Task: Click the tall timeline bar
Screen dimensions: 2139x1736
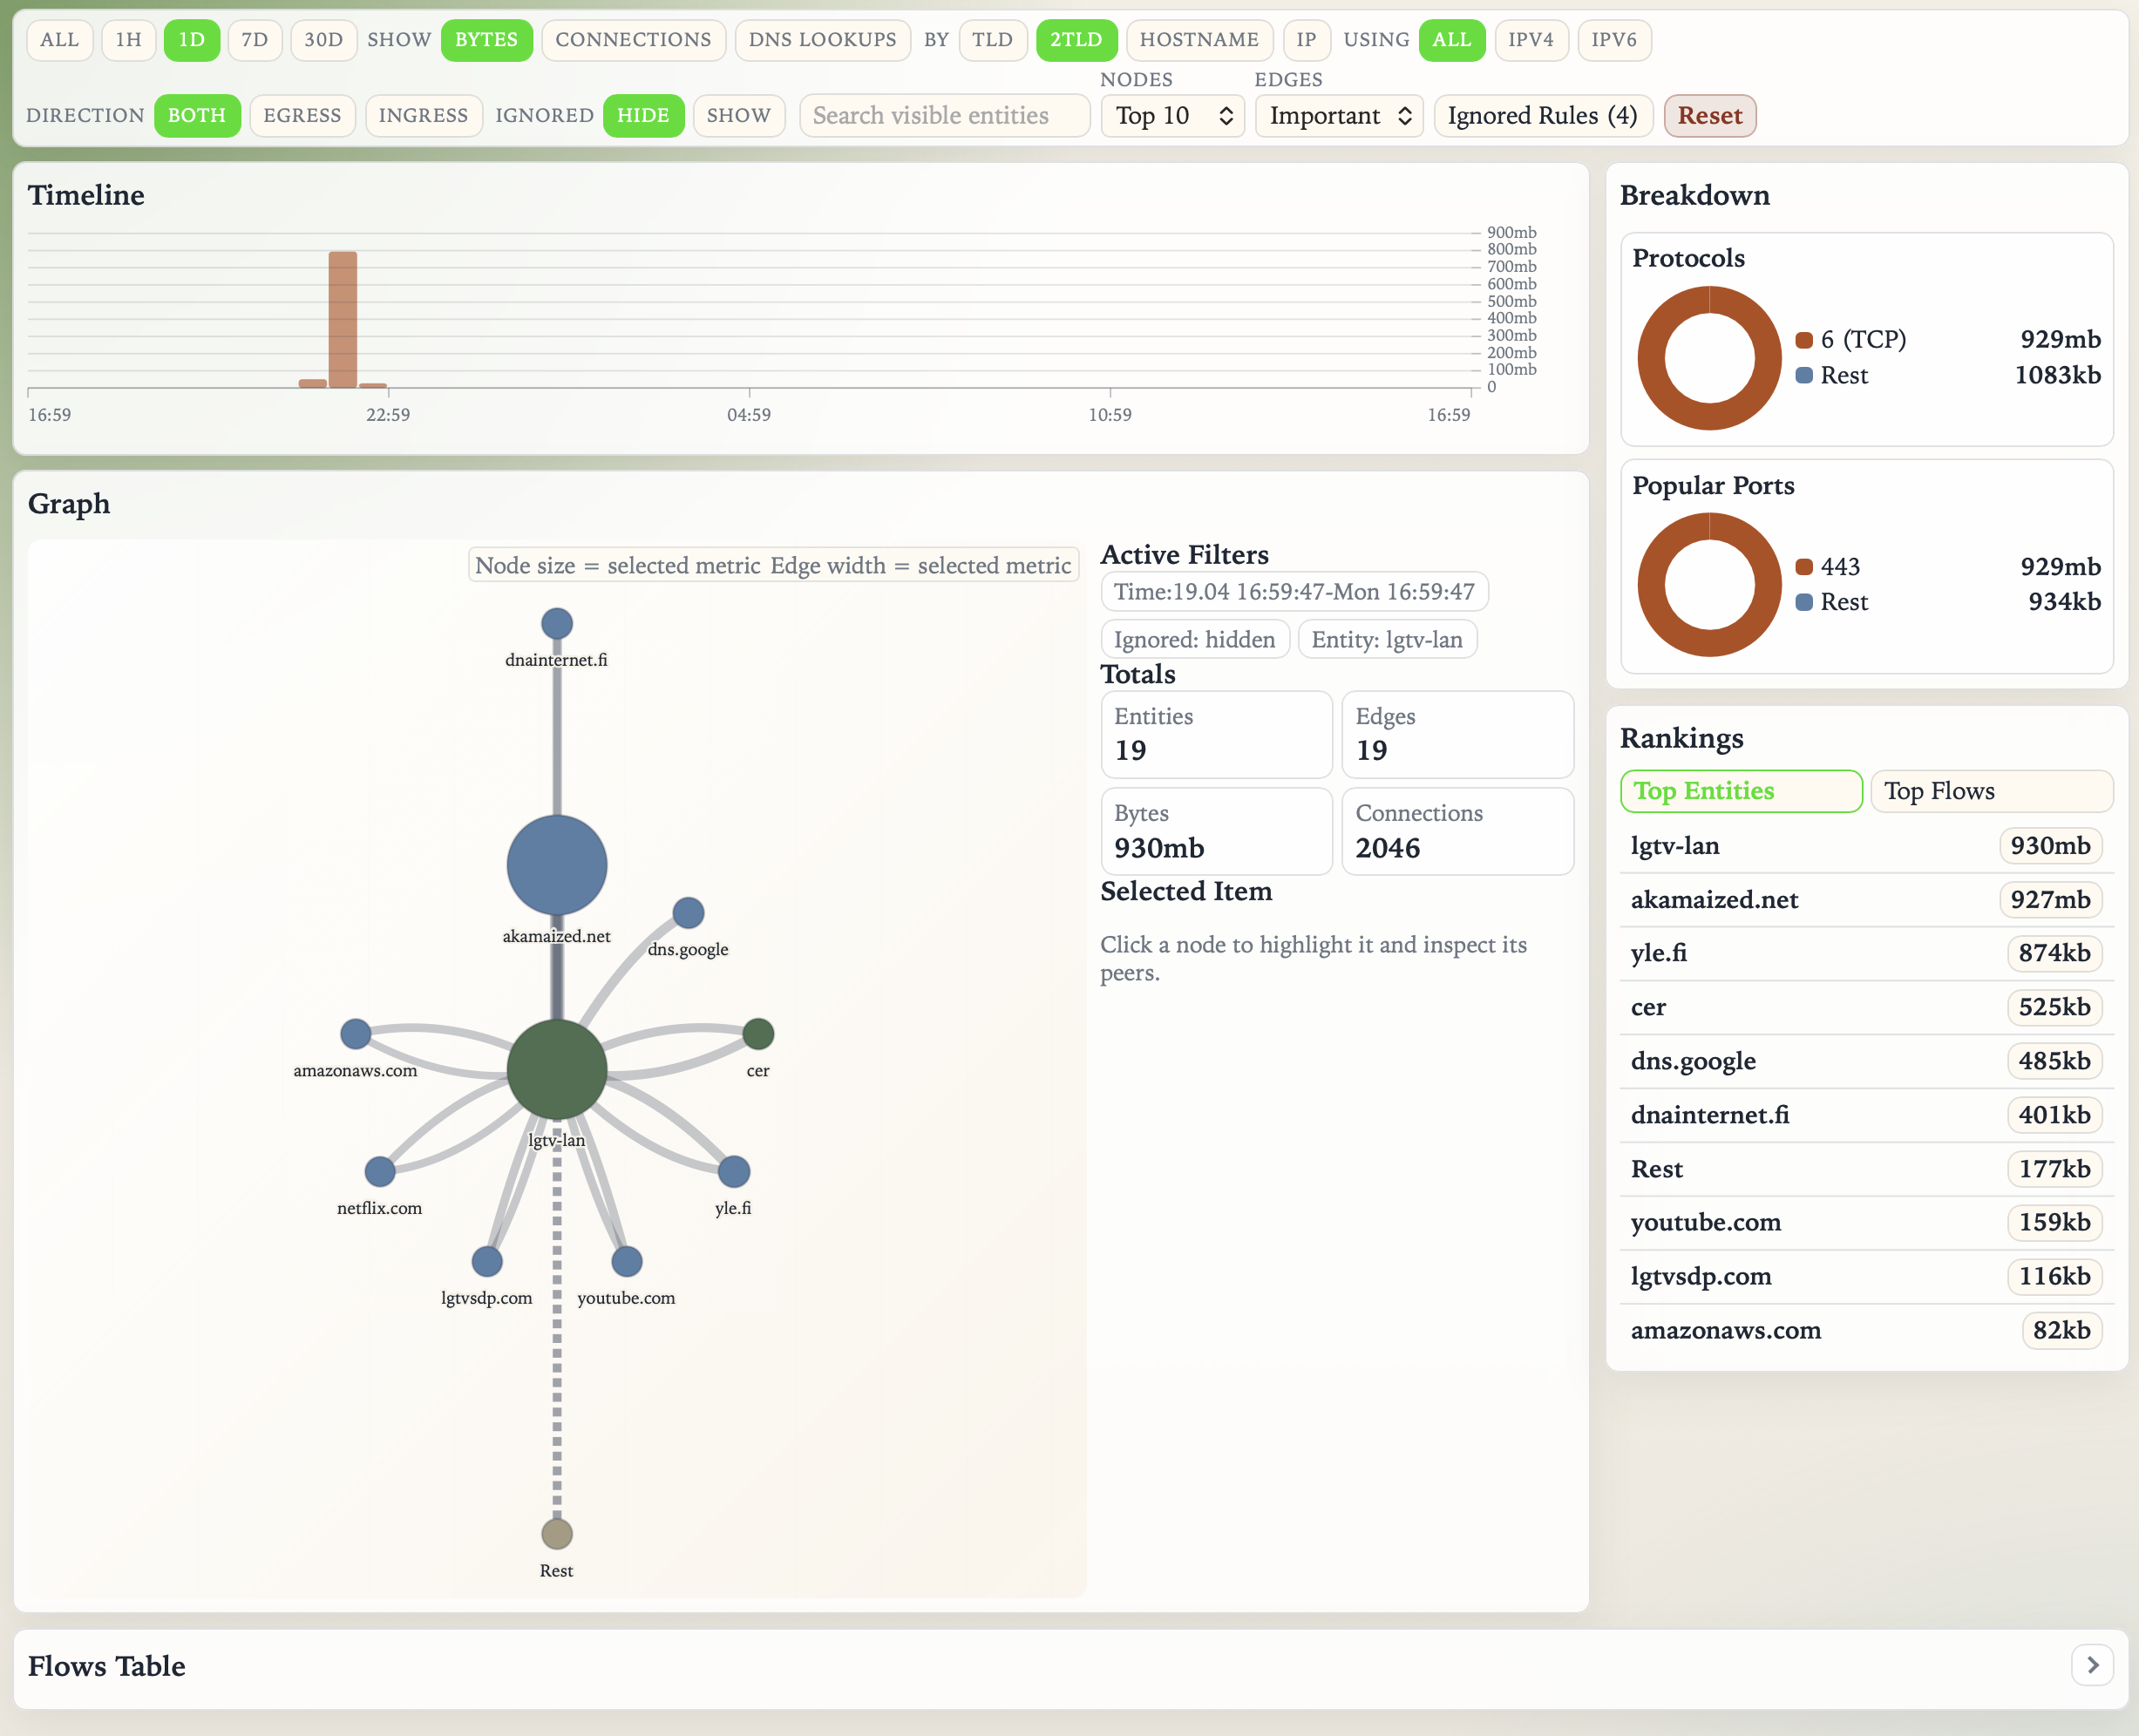Action: (343, 320)
